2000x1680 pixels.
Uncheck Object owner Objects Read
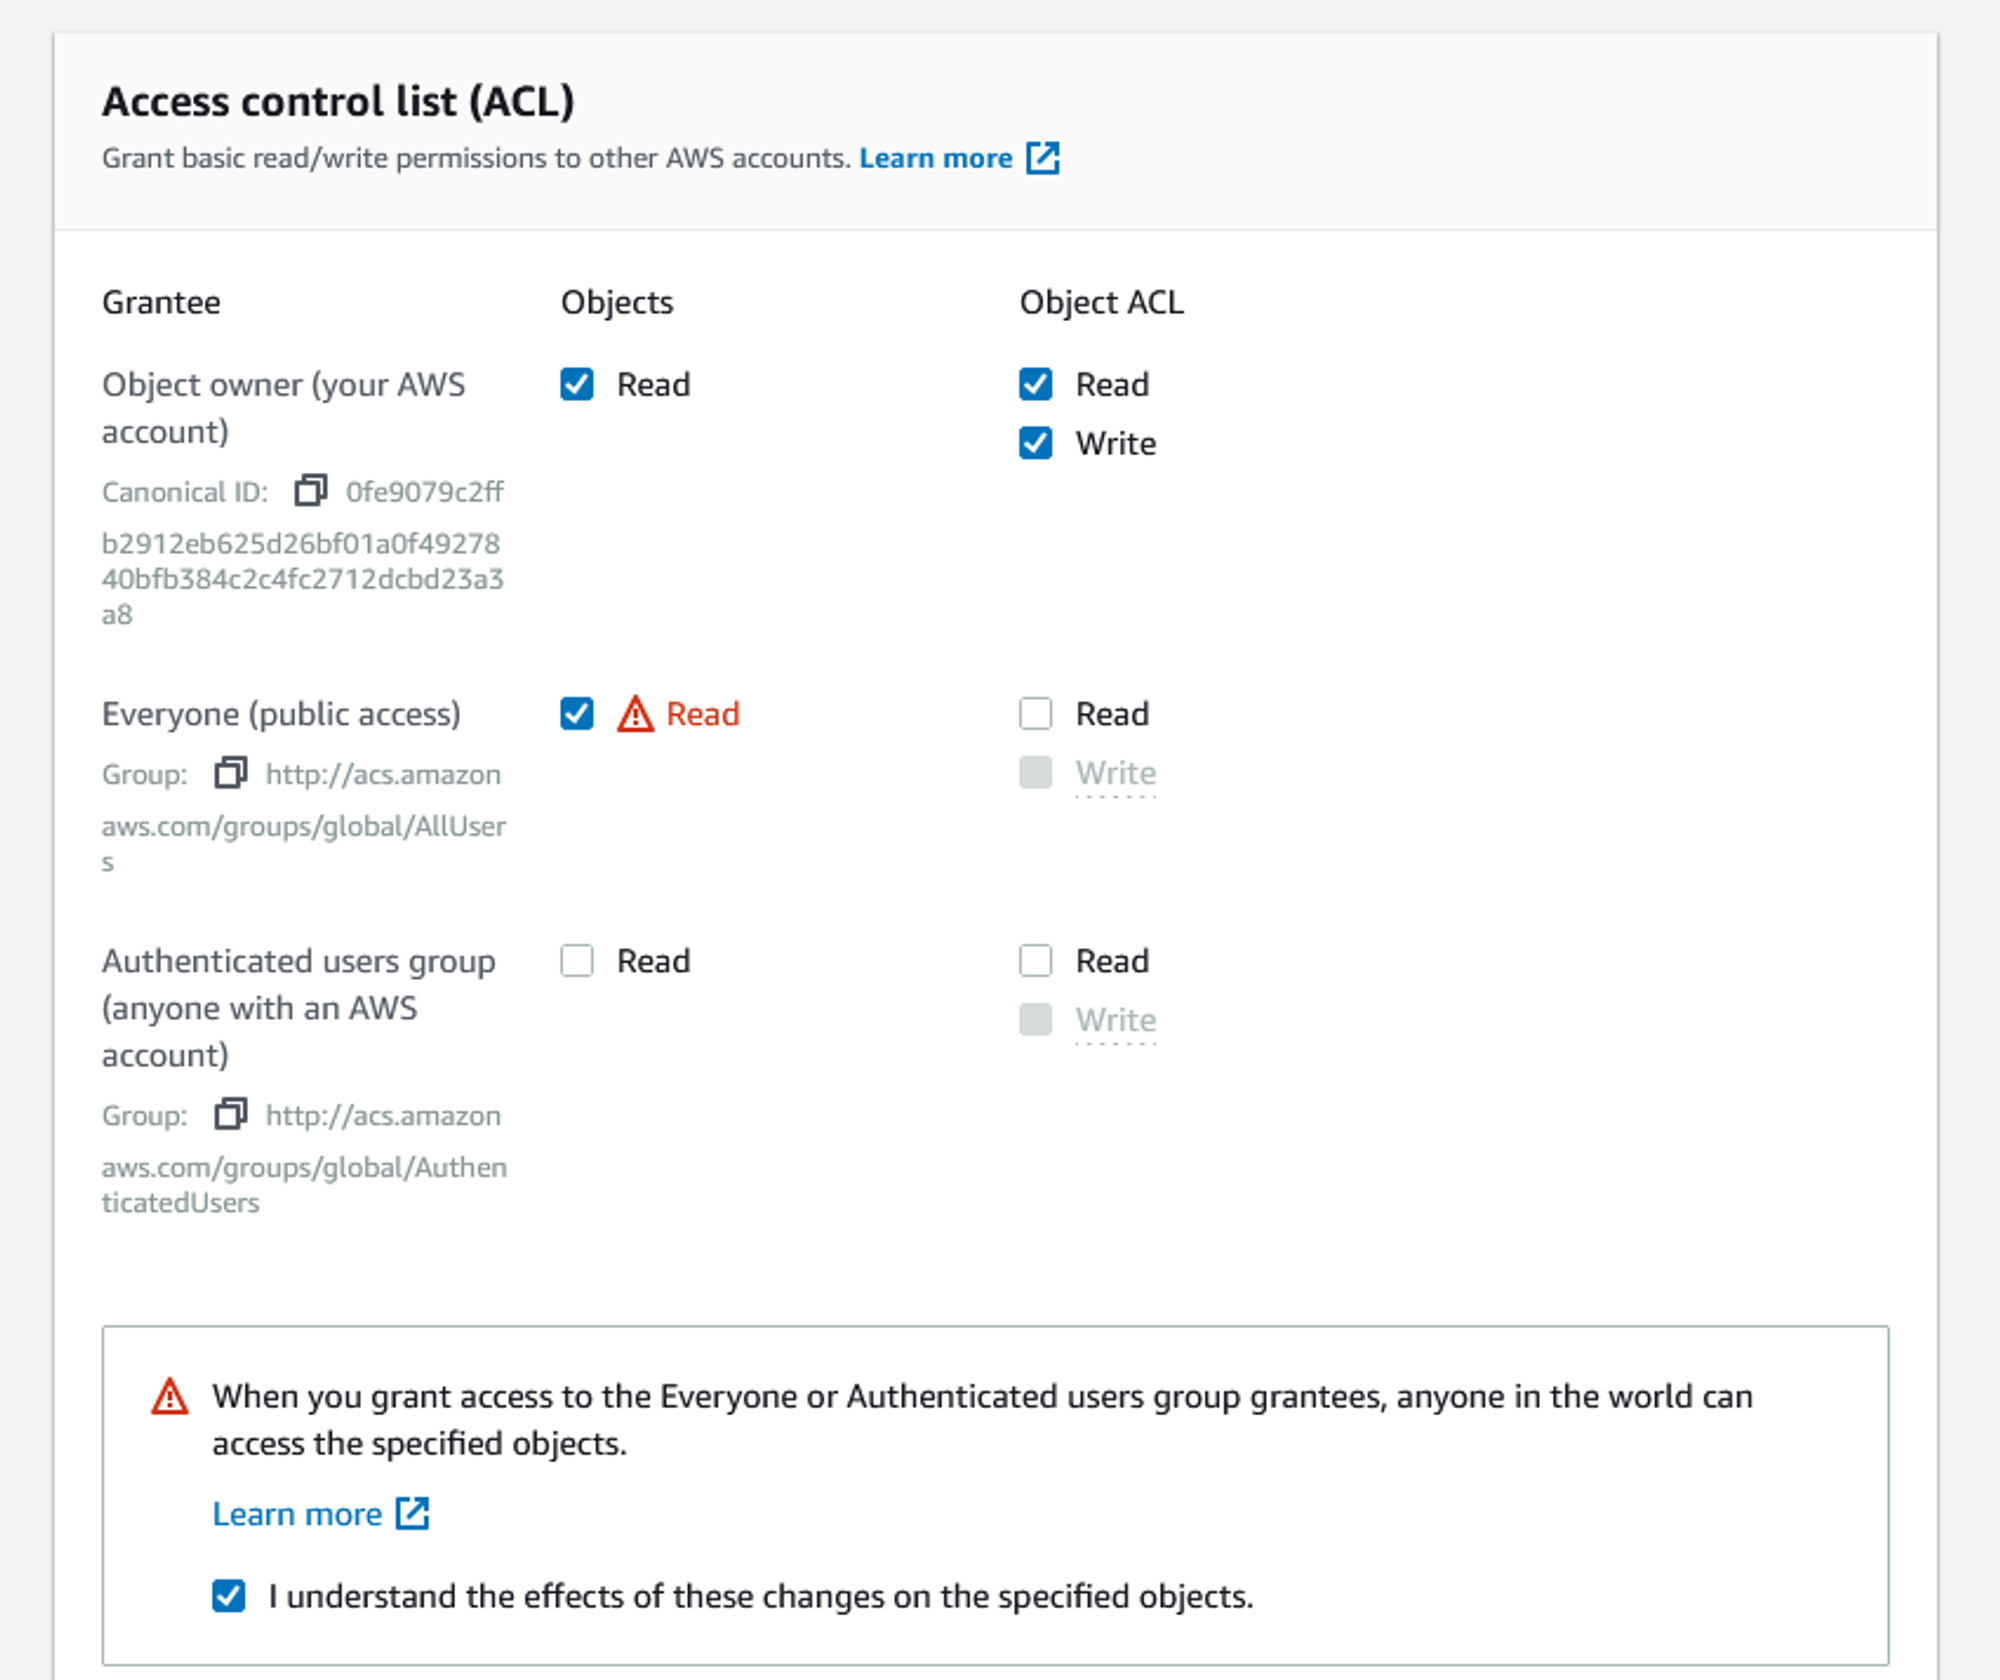click(x=577, y=384)
